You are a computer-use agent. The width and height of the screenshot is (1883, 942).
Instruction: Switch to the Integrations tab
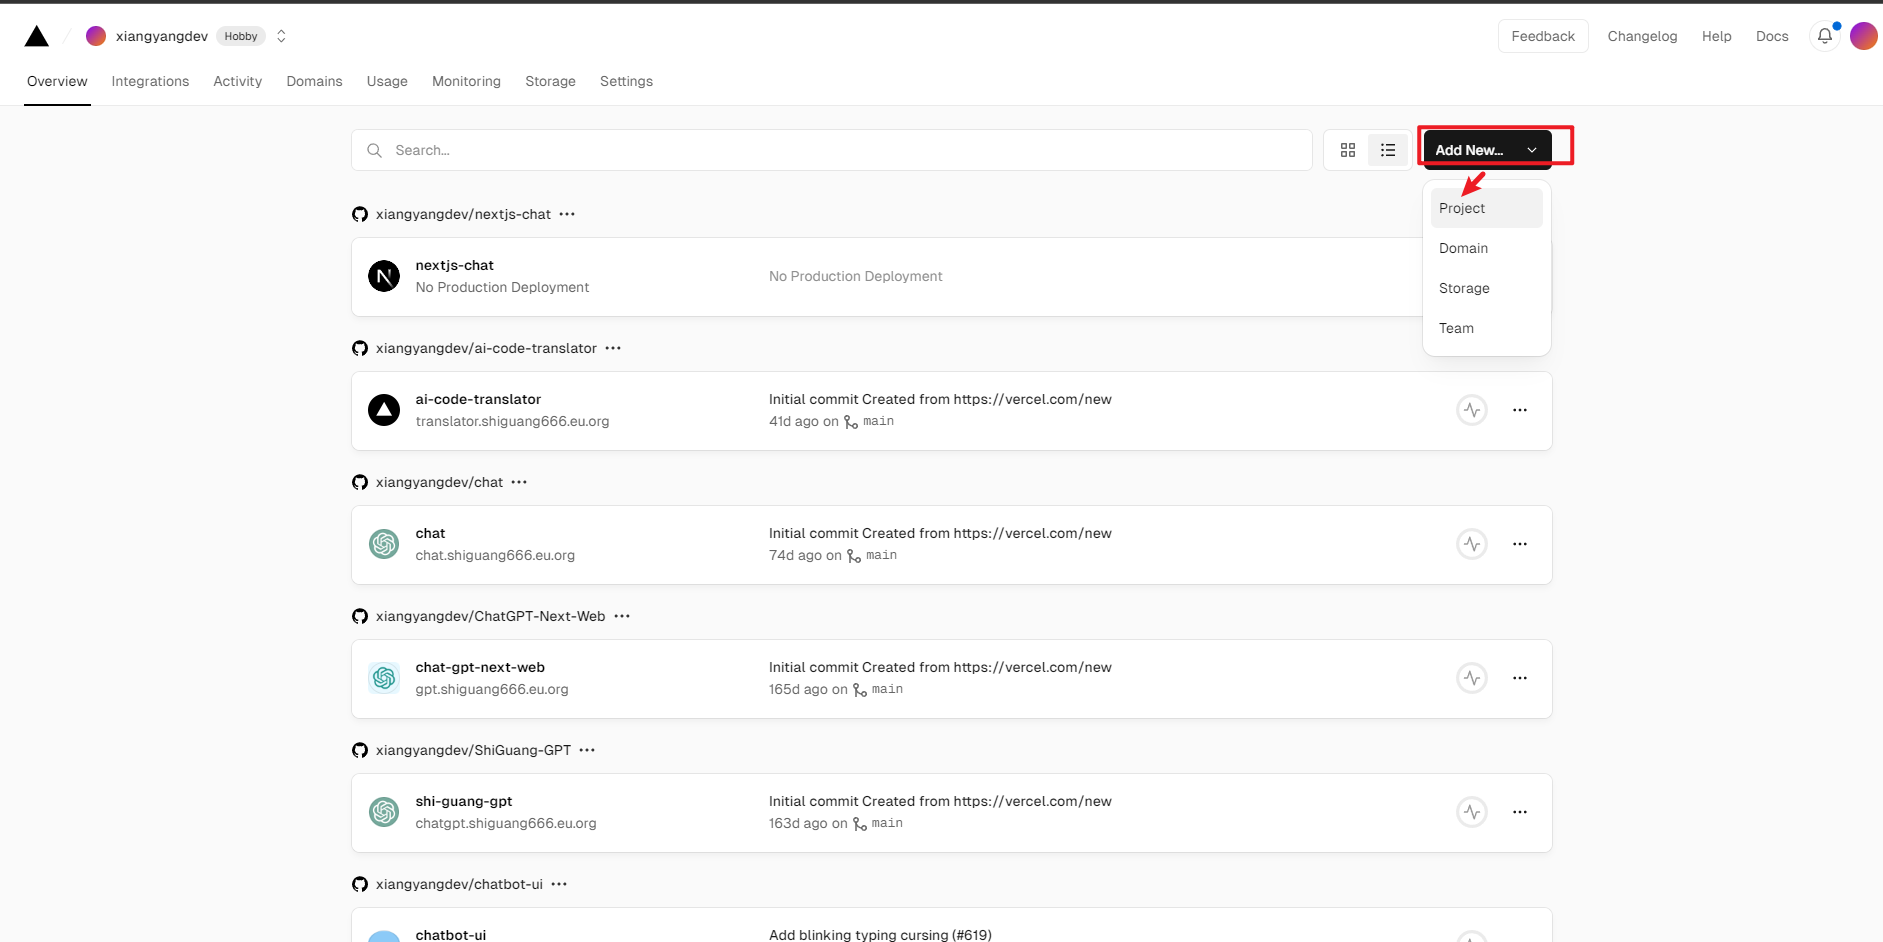[150, 81]
